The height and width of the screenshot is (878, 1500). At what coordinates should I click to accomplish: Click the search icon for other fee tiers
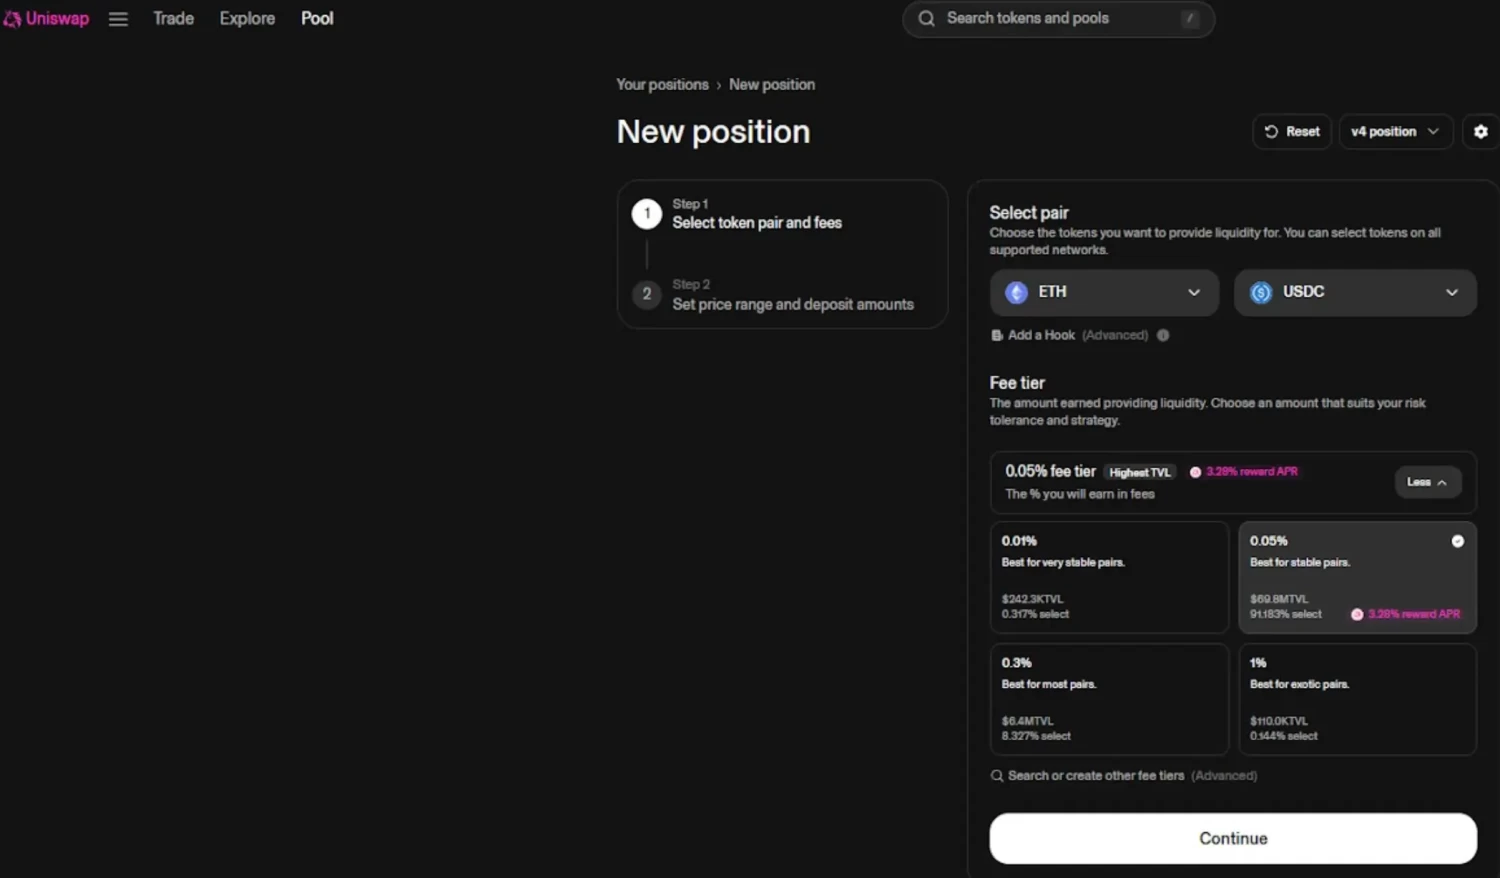pos(996,775)
